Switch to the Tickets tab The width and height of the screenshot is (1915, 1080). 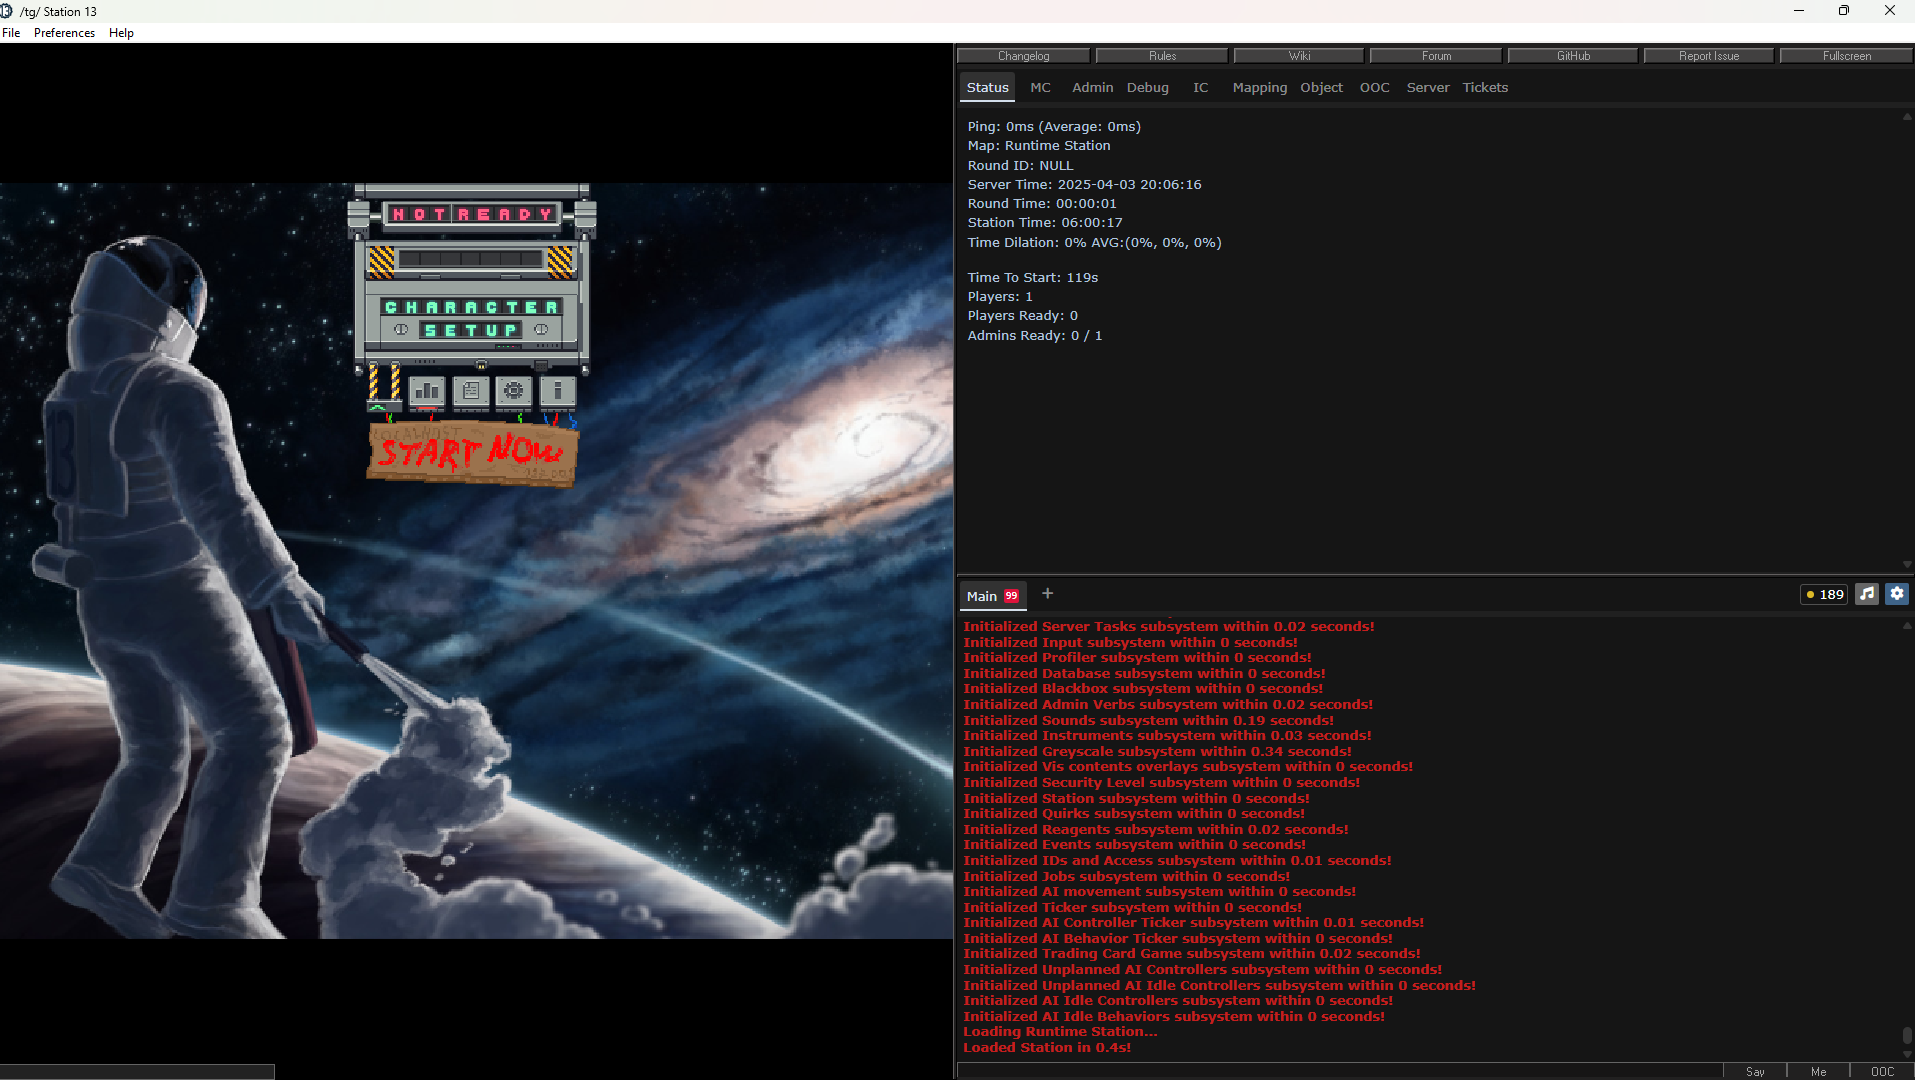pyautogui.click(x=1485, y=87)
